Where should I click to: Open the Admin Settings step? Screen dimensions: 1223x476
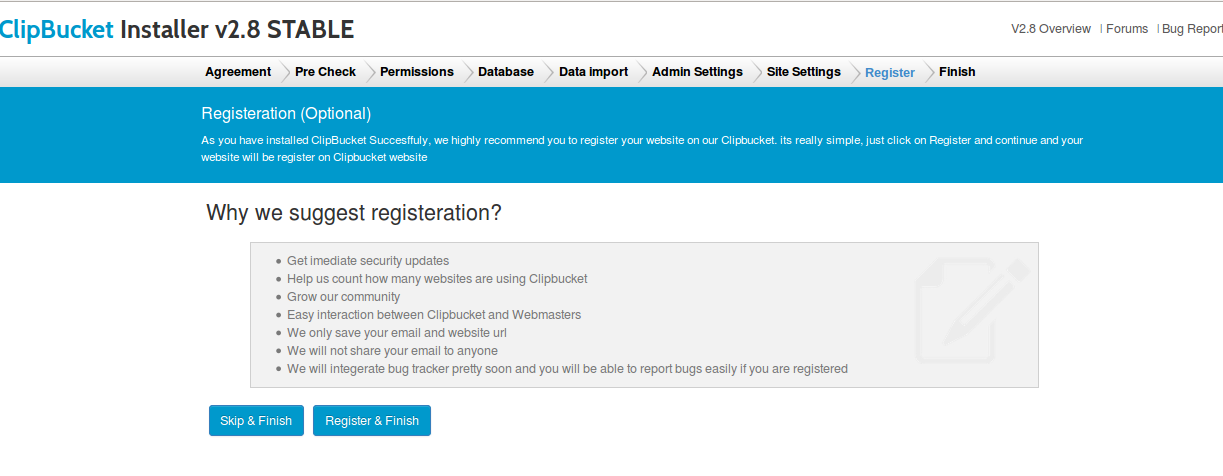697,72
